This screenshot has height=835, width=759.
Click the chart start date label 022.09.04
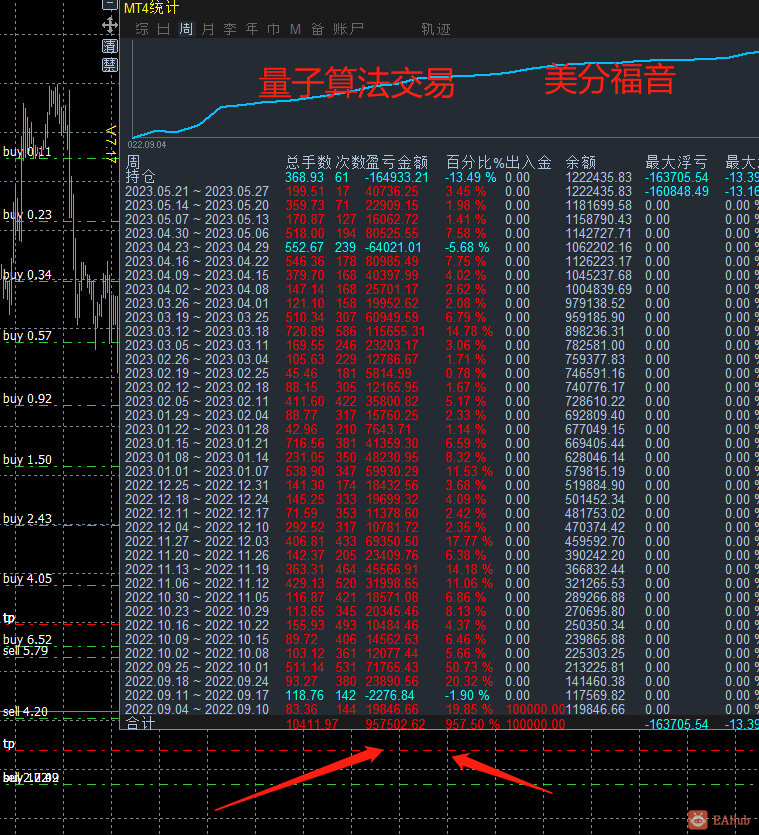[147, 145]
